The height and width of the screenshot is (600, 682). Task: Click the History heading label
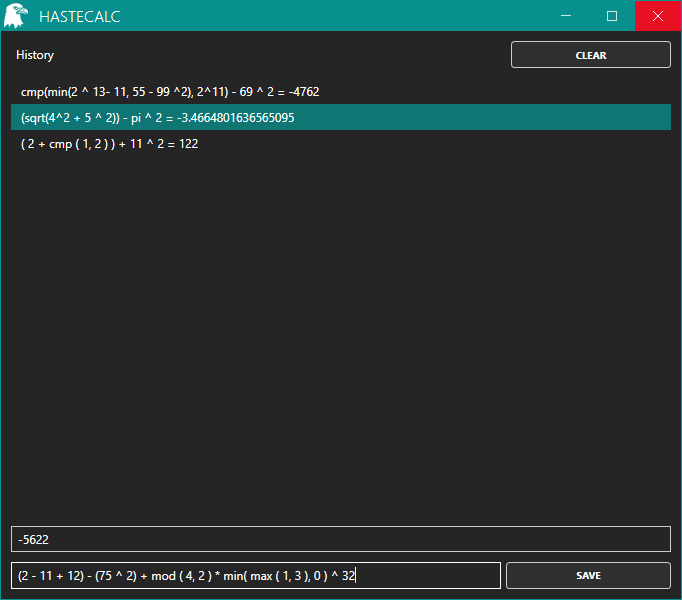(x=35, y=55)
